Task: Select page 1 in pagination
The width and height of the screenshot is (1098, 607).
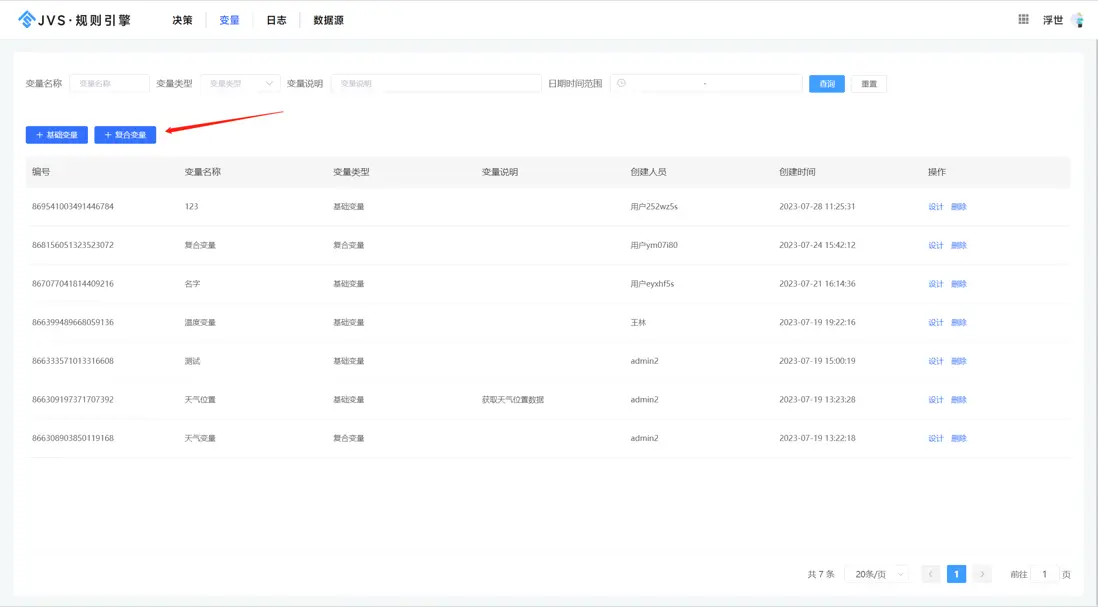Action: (956, 574)
